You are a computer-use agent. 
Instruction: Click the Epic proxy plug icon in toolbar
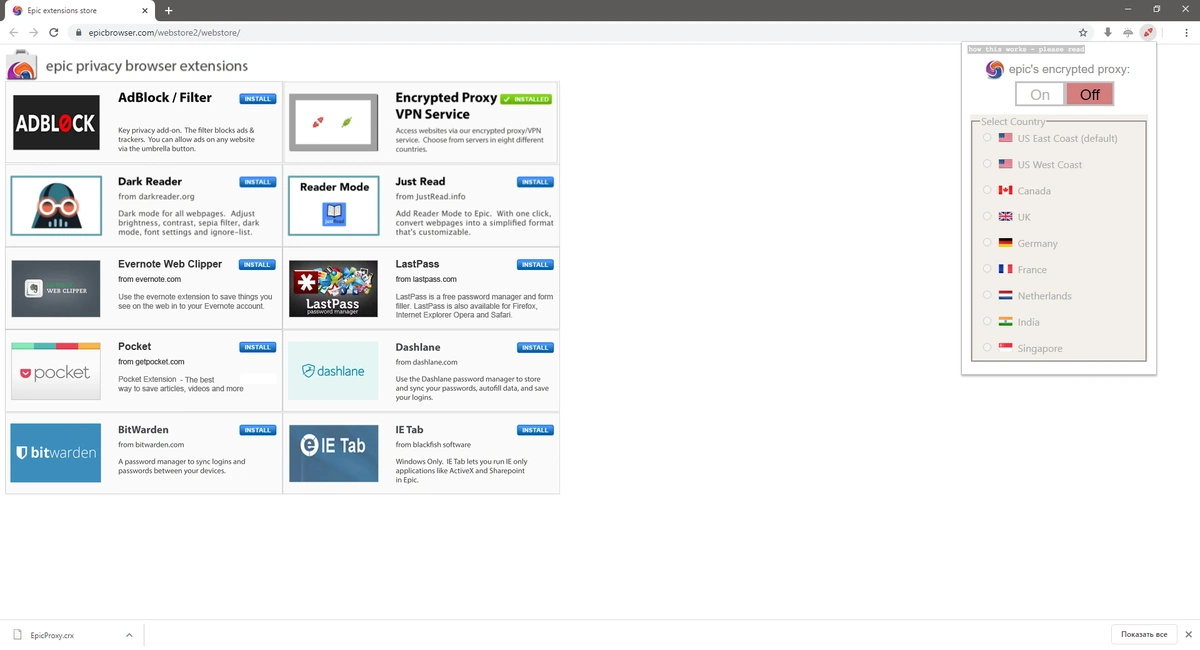tap(1148, 32)
